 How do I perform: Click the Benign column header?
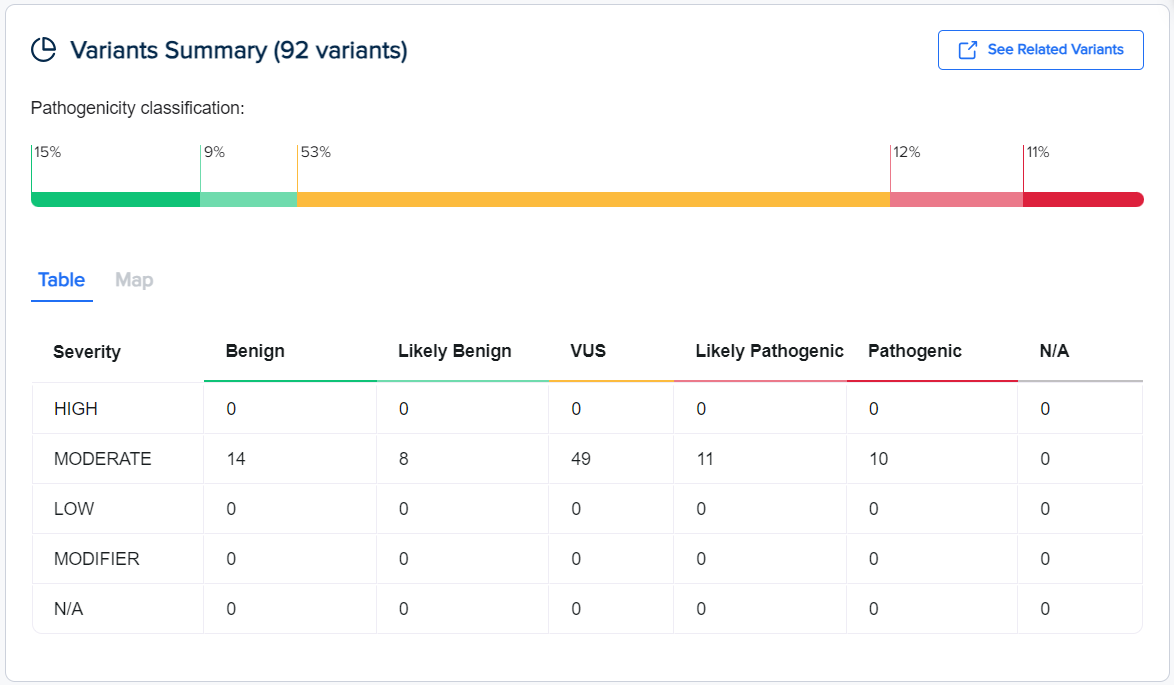255,351
